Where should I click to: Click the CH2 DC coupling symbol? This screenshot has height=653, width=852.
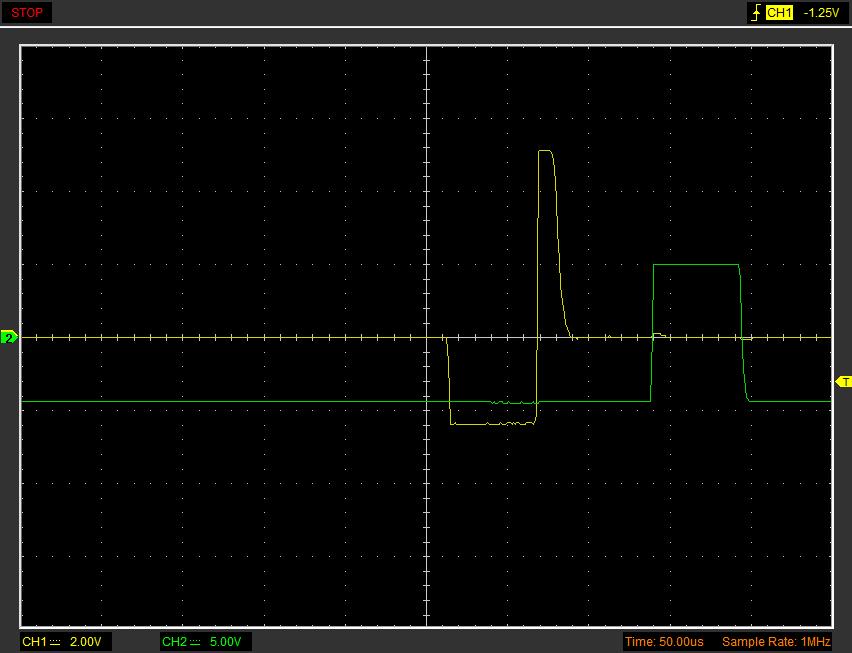point(195,642)
